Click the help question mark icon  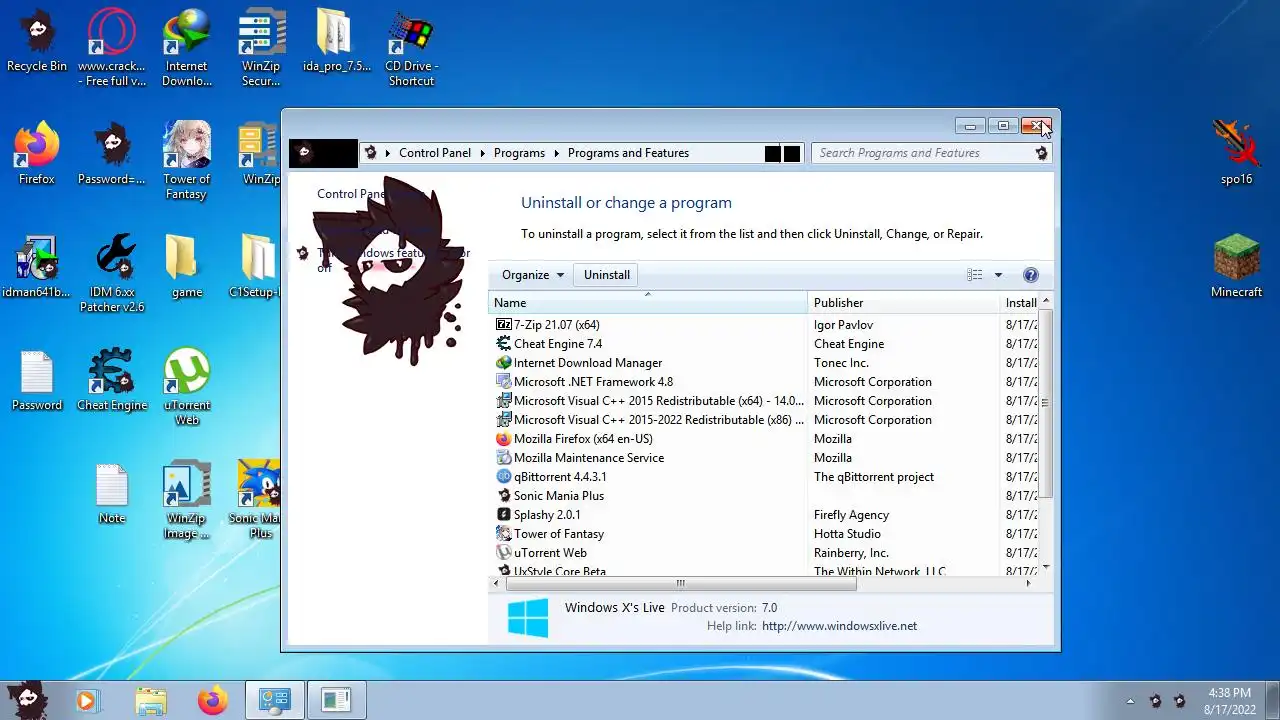(x=1031, y=275)
